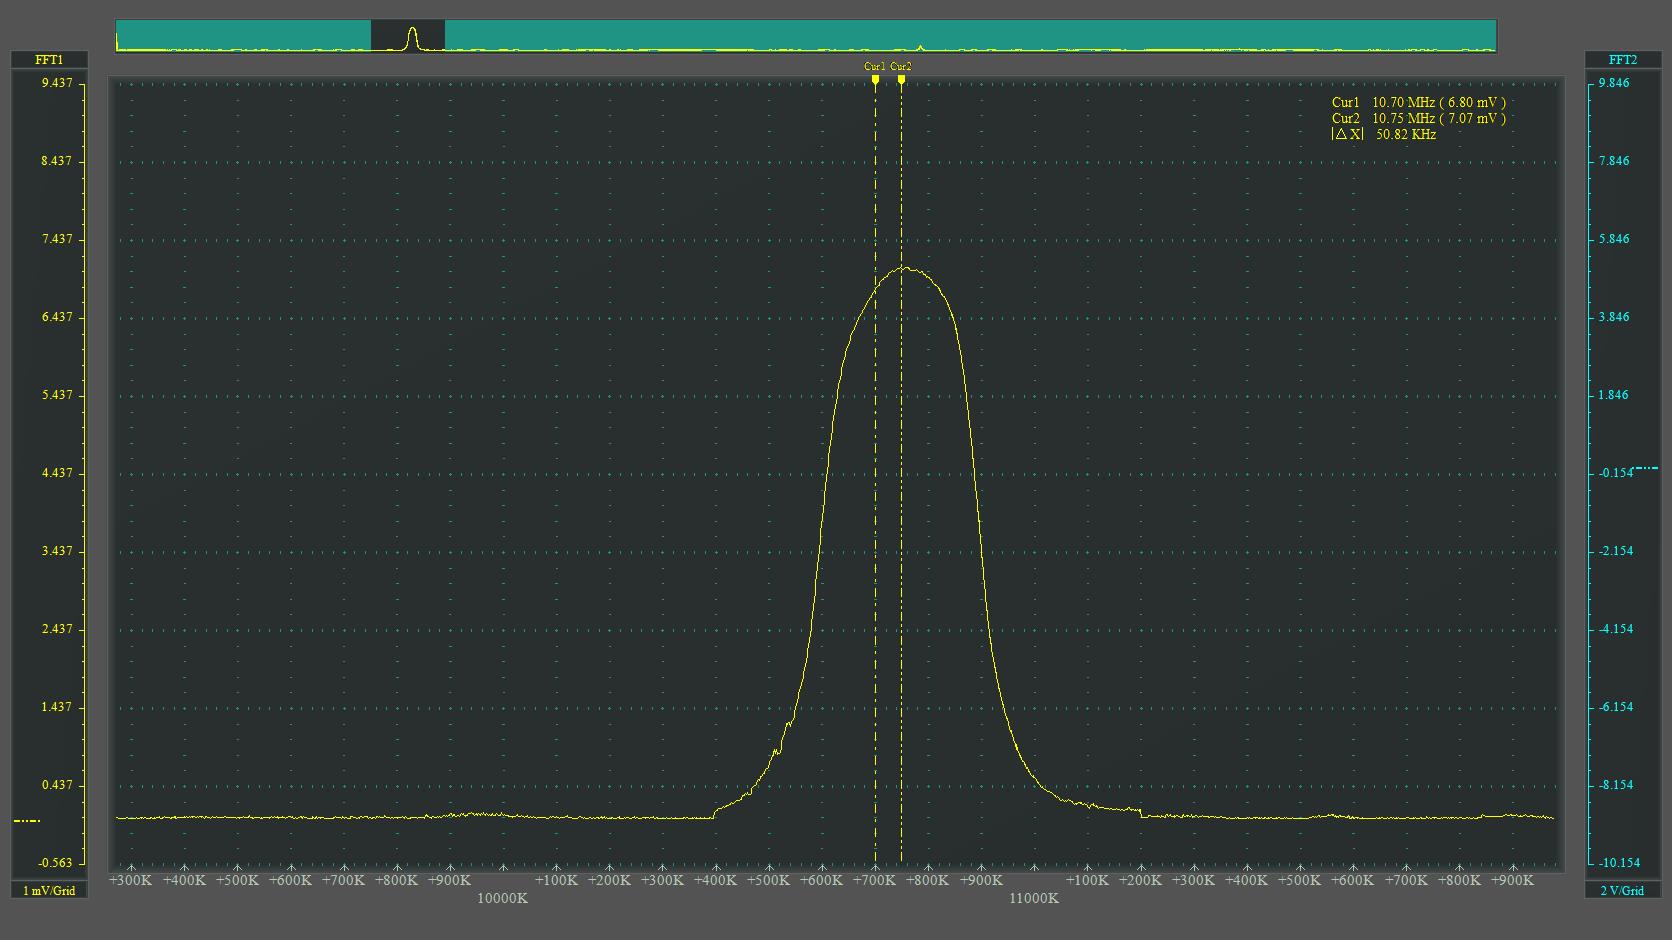Click the -10.154 value on FFT2 axis
1672x940 pixels.
(x=1620, y=863)
